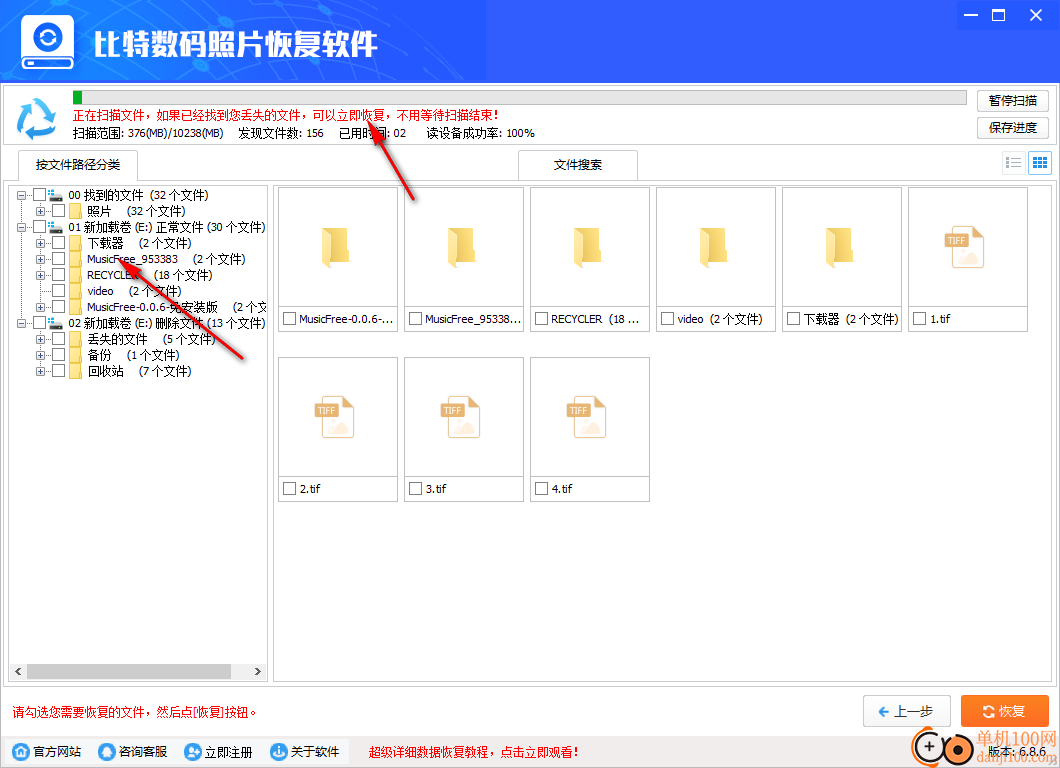Switch to list view icon
This screenshot has height=768, width=1060.
pyautogui.click(x=1013, y=163)
